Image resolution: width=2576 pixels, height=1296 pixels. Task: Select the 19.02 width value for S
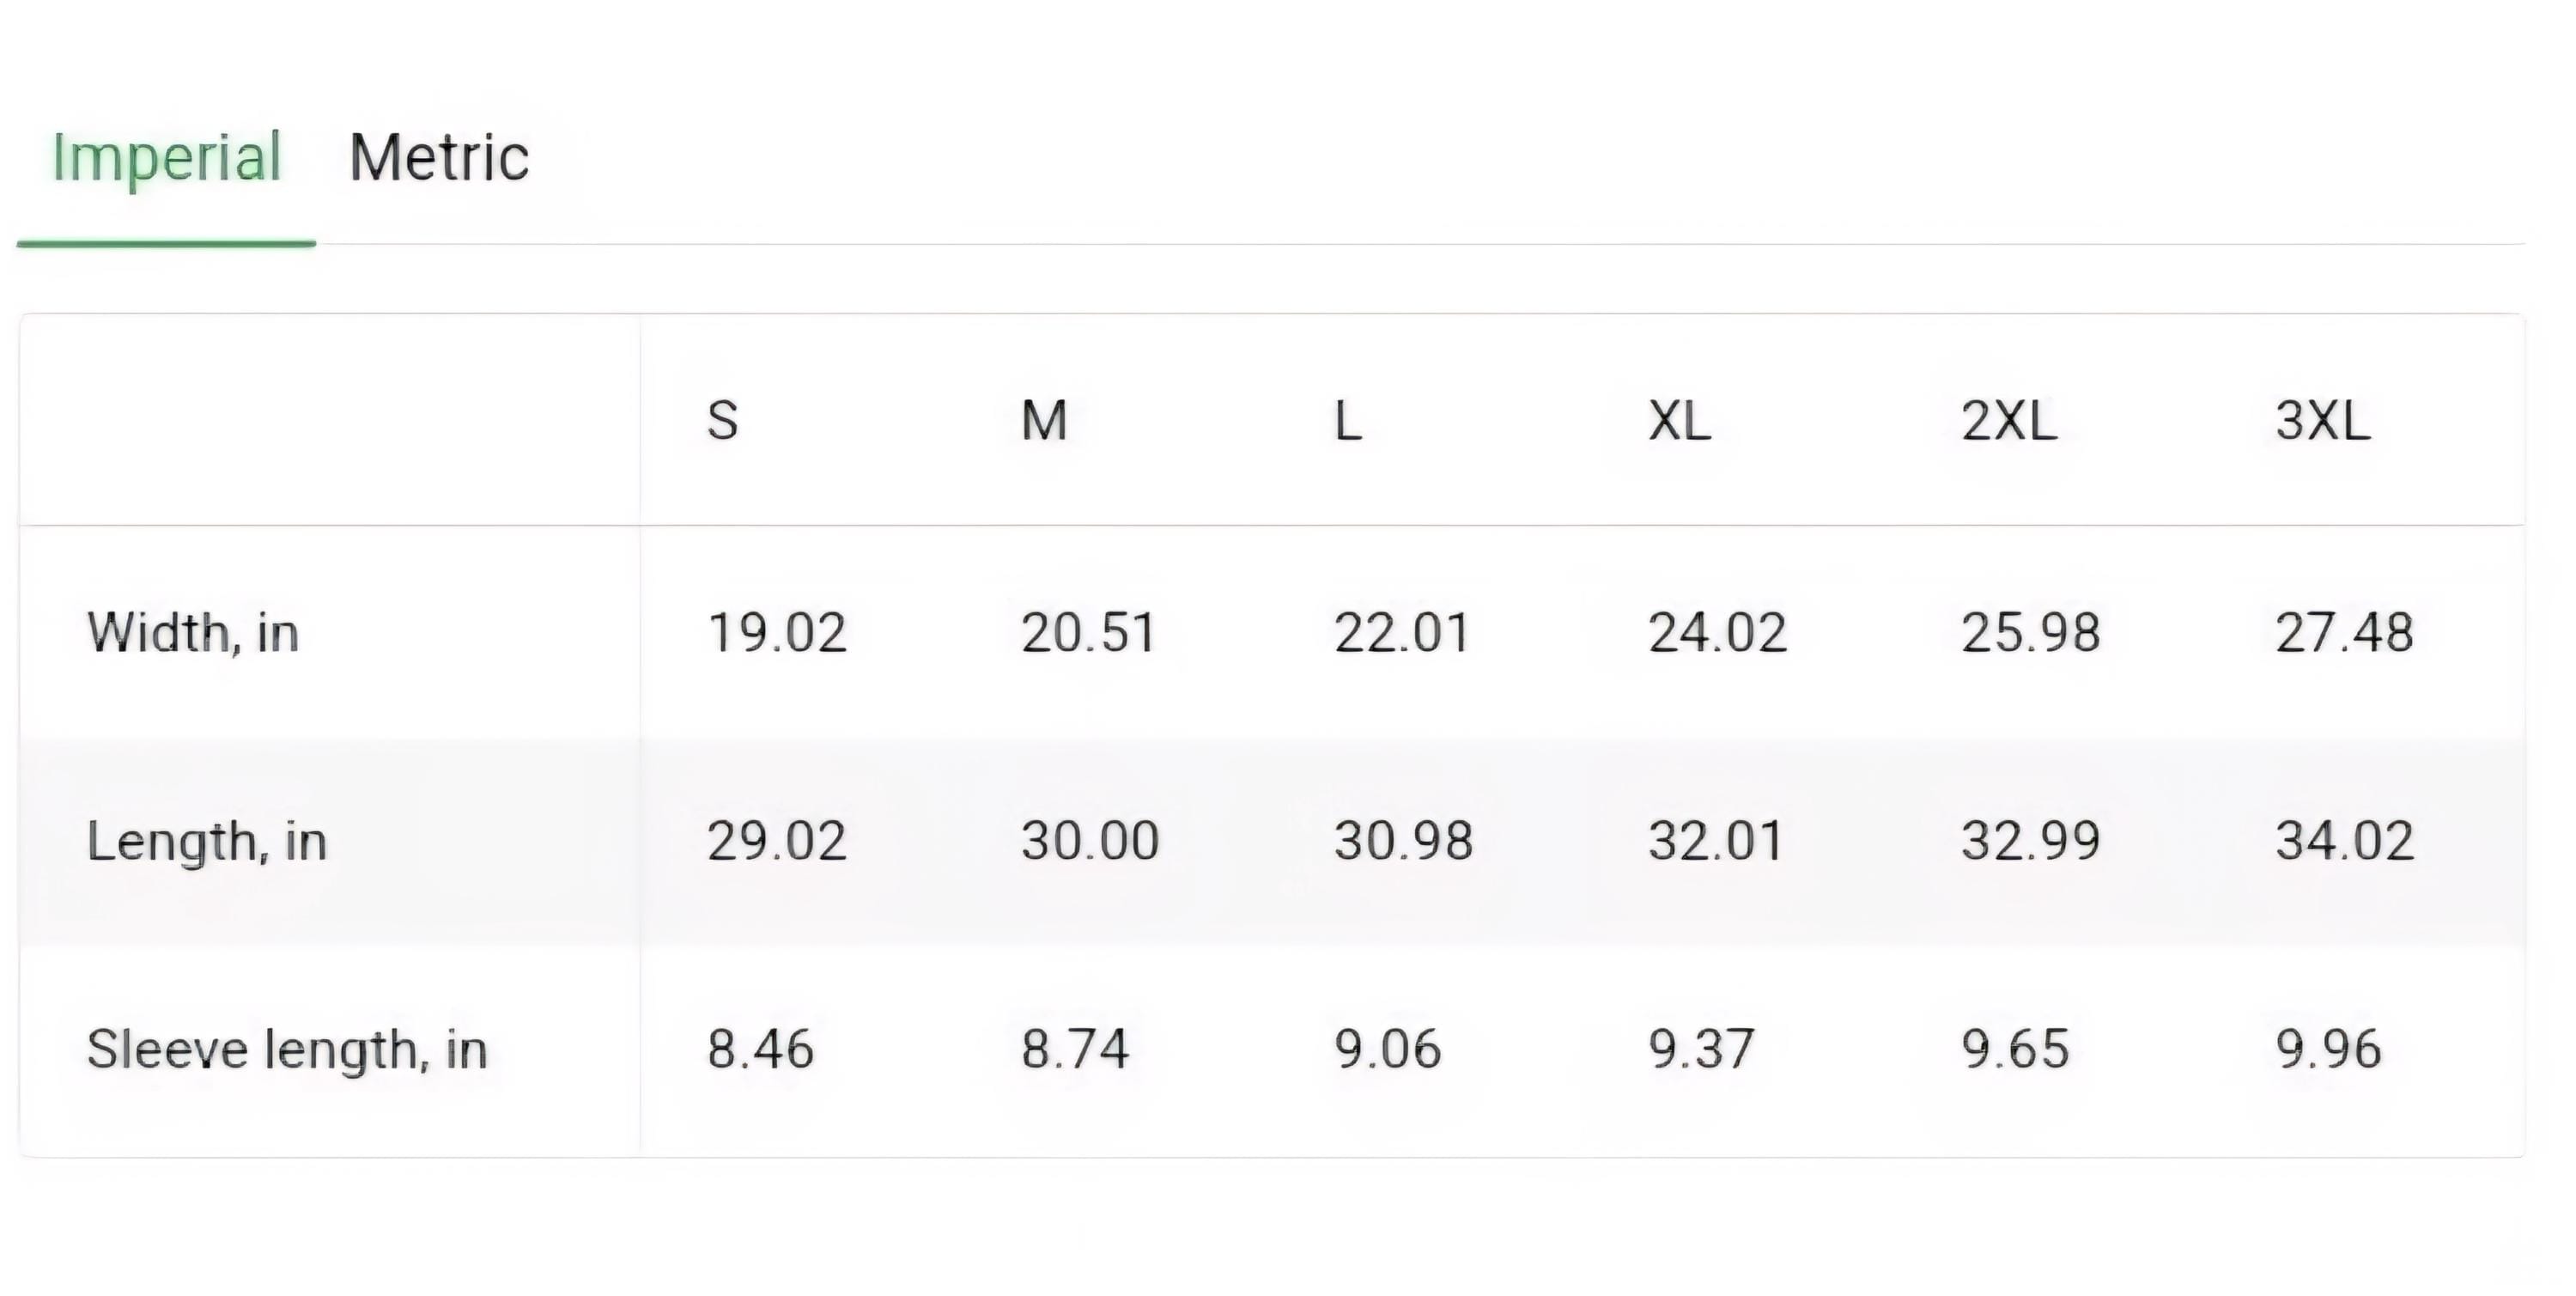[x=777, y=632]
